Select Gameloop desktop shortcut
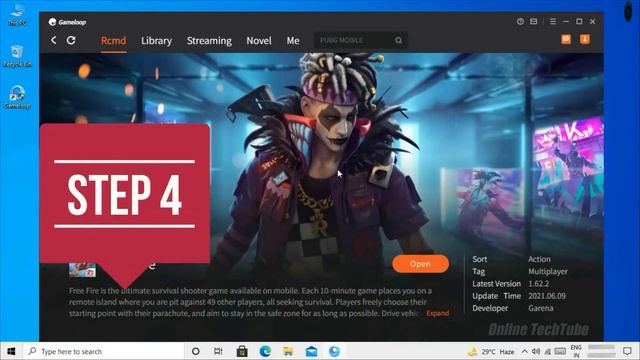Viewport: 640px width, 360px height. 17,97
